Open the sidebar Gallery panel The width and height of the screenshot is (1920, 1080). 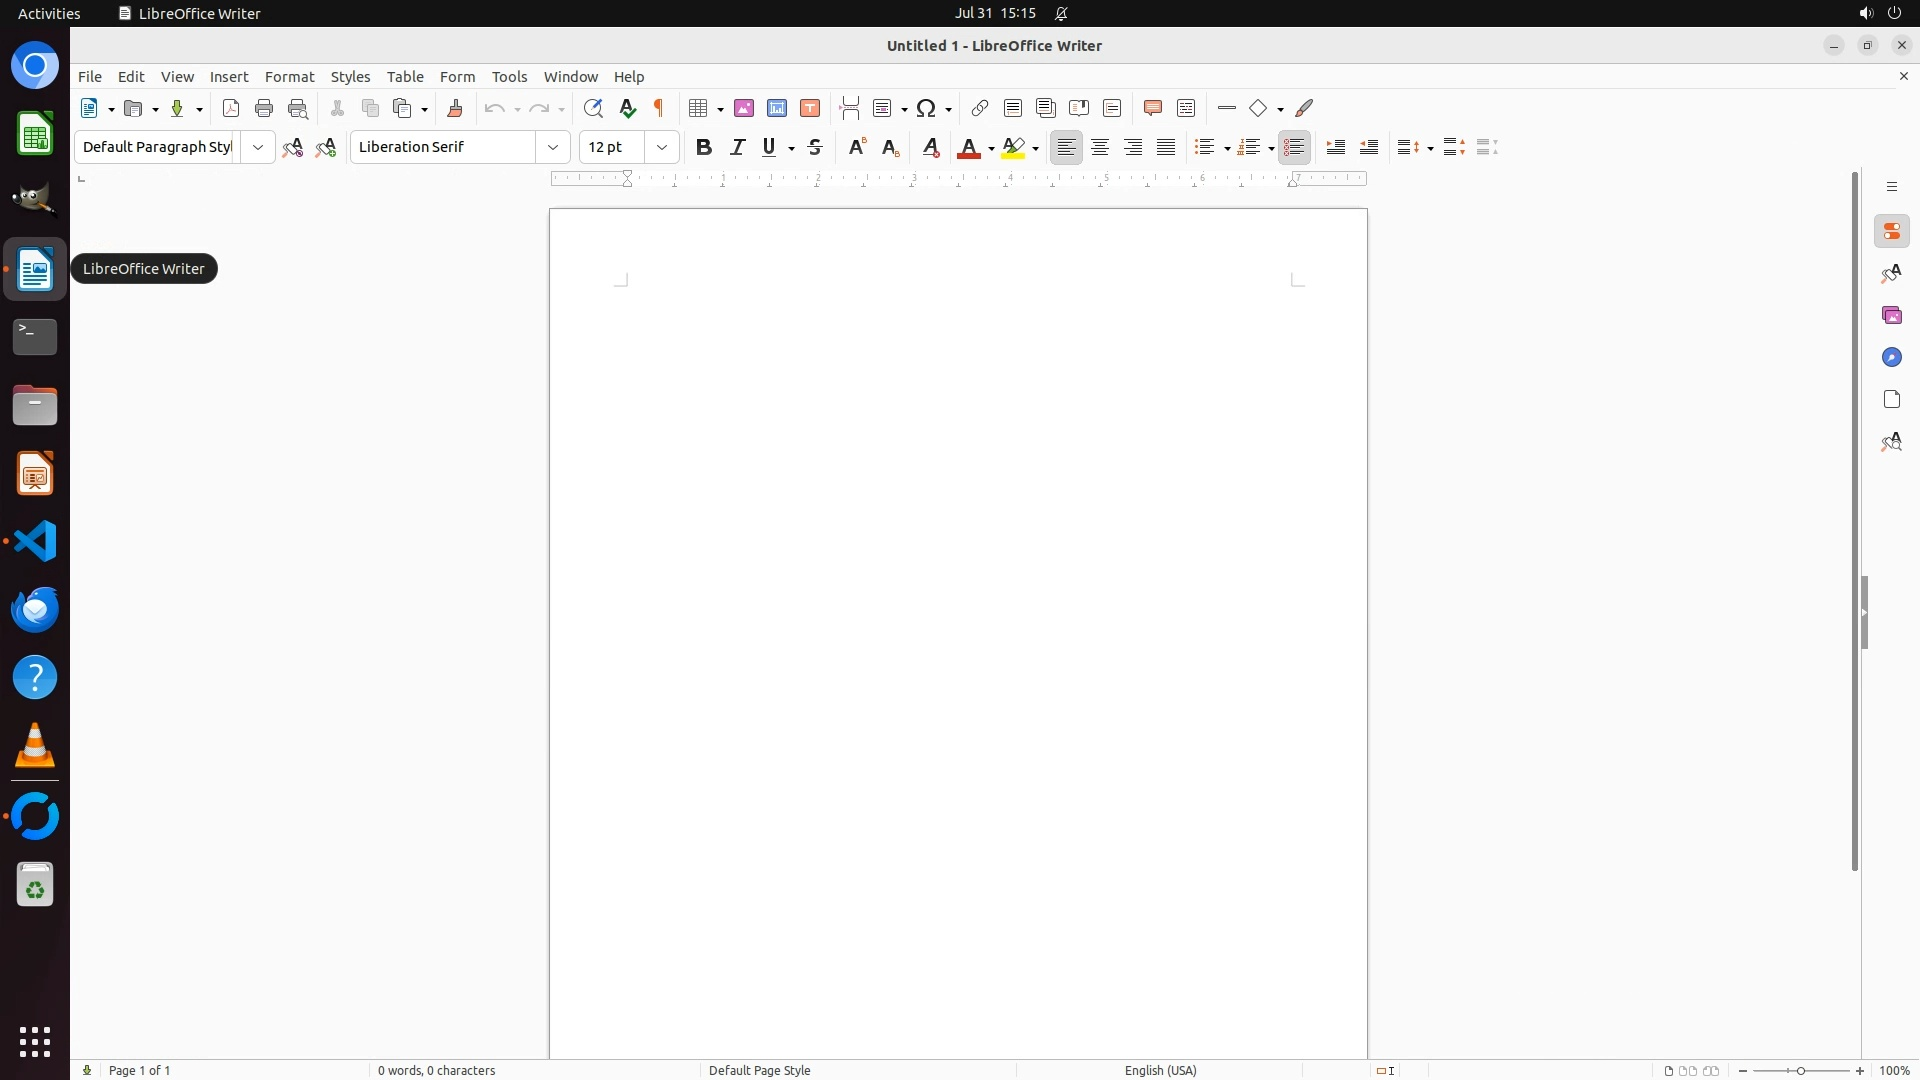coord(1891,315)
